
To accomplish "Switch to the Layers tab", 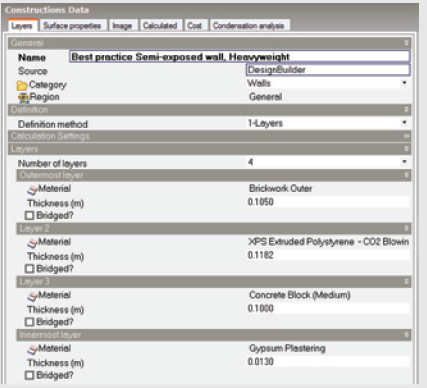I will pyautogui.click(x=22, y=25).
